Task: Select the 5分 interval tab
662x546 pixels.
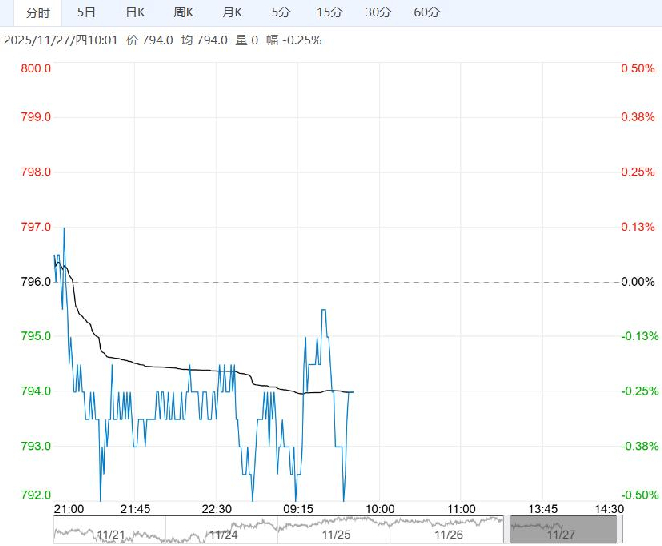Action: pos(281,13)
